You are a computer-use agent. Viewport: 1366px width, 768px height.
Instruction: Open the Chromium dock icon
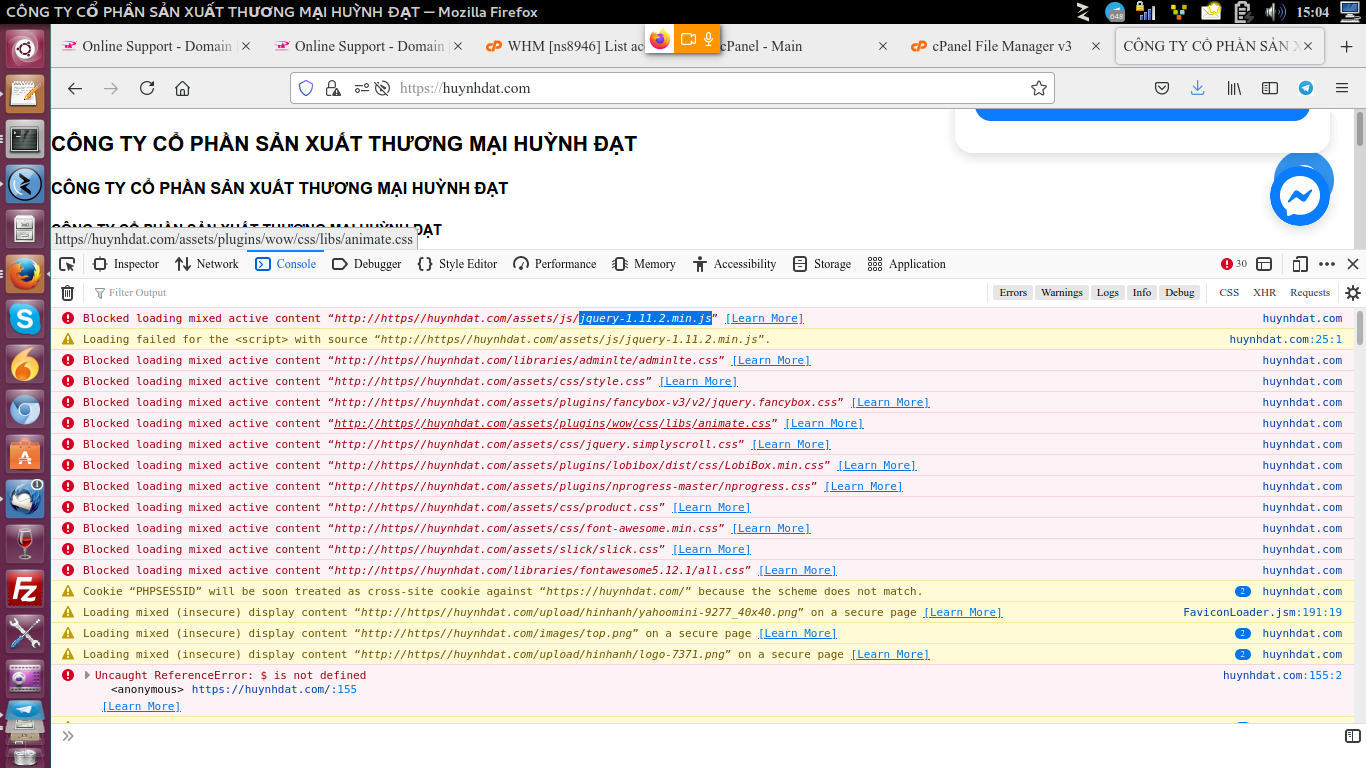point(25,409)
